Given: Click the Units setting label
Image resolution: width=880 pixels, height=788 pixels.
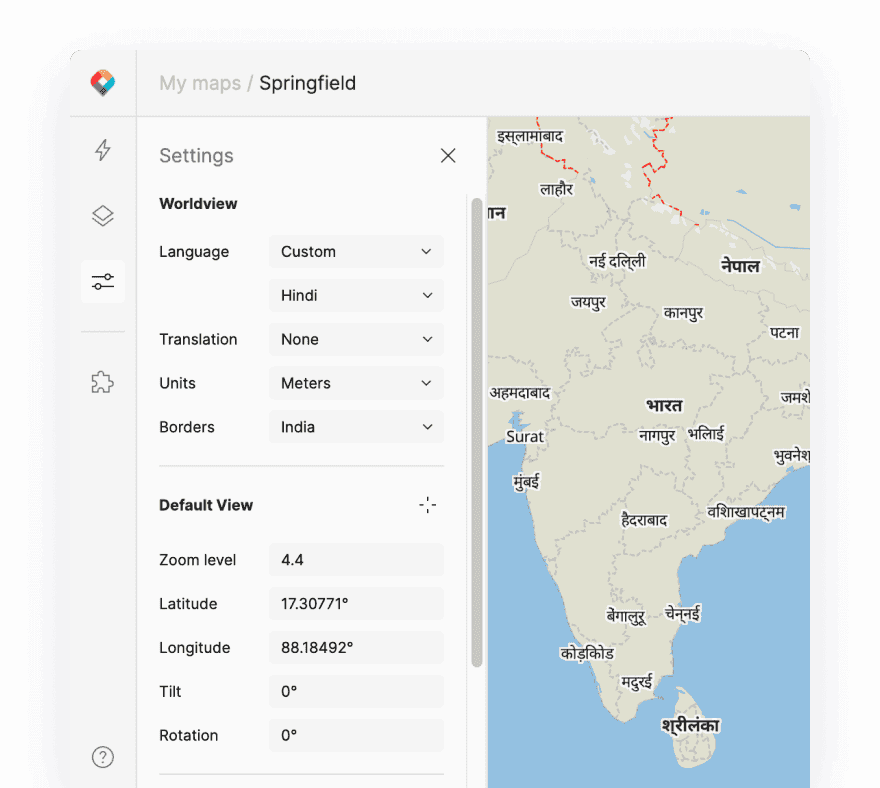Looking at the screenshot, I should click(177, 383).
